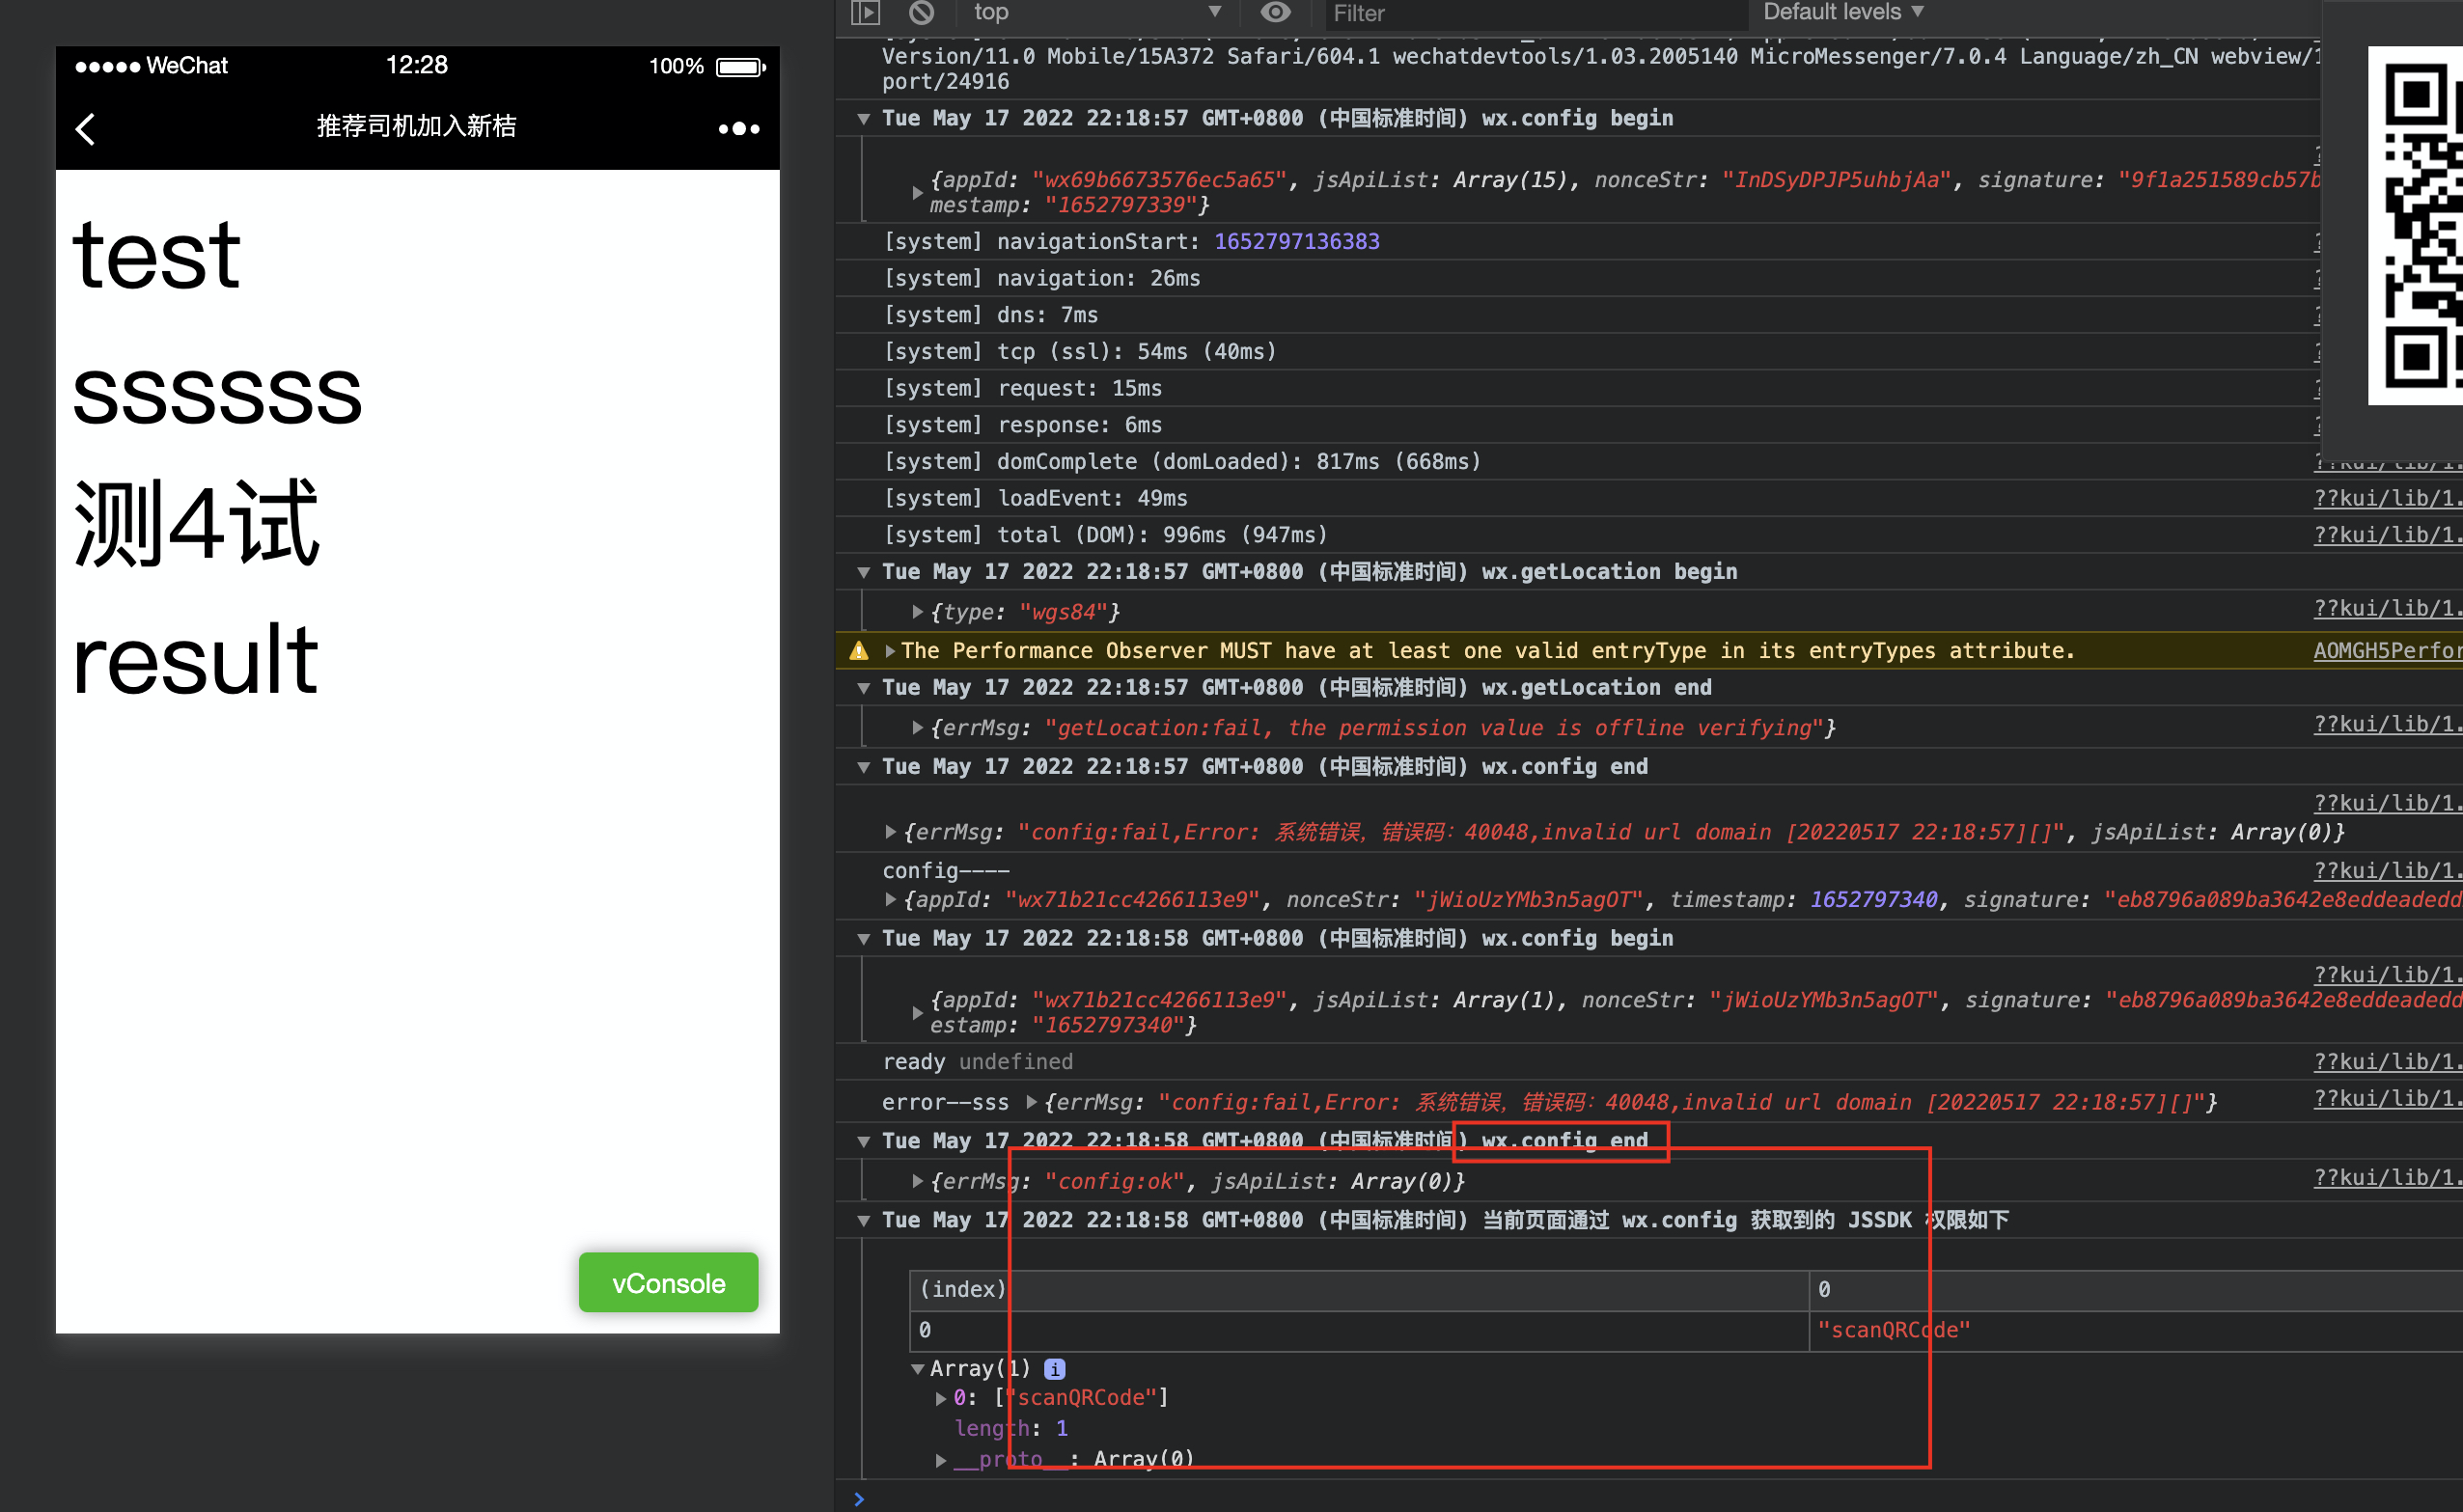Expand the {type: "wgs84"} object

pos(917,612)
